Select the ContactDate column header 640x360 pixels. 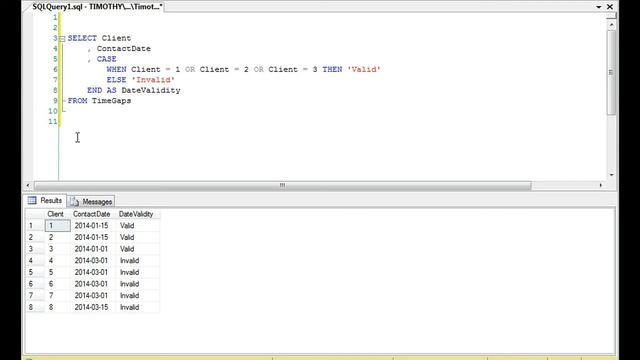(x=91, y=214)
